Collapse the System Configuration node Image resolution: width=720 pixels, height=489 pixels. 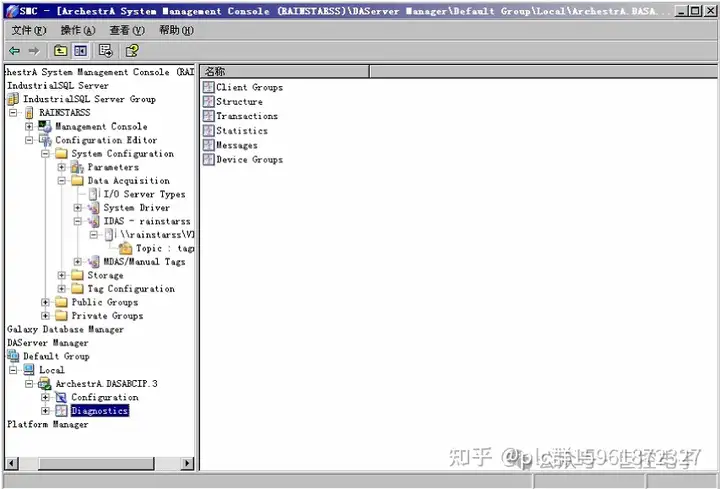(45, 153)
